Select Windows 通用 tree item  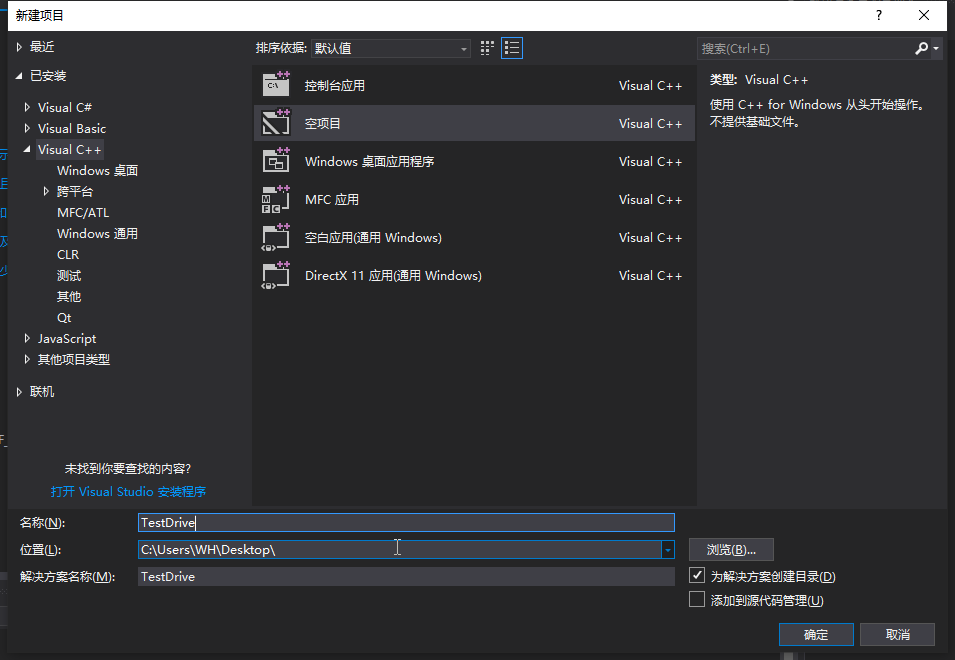pos(97,233)
